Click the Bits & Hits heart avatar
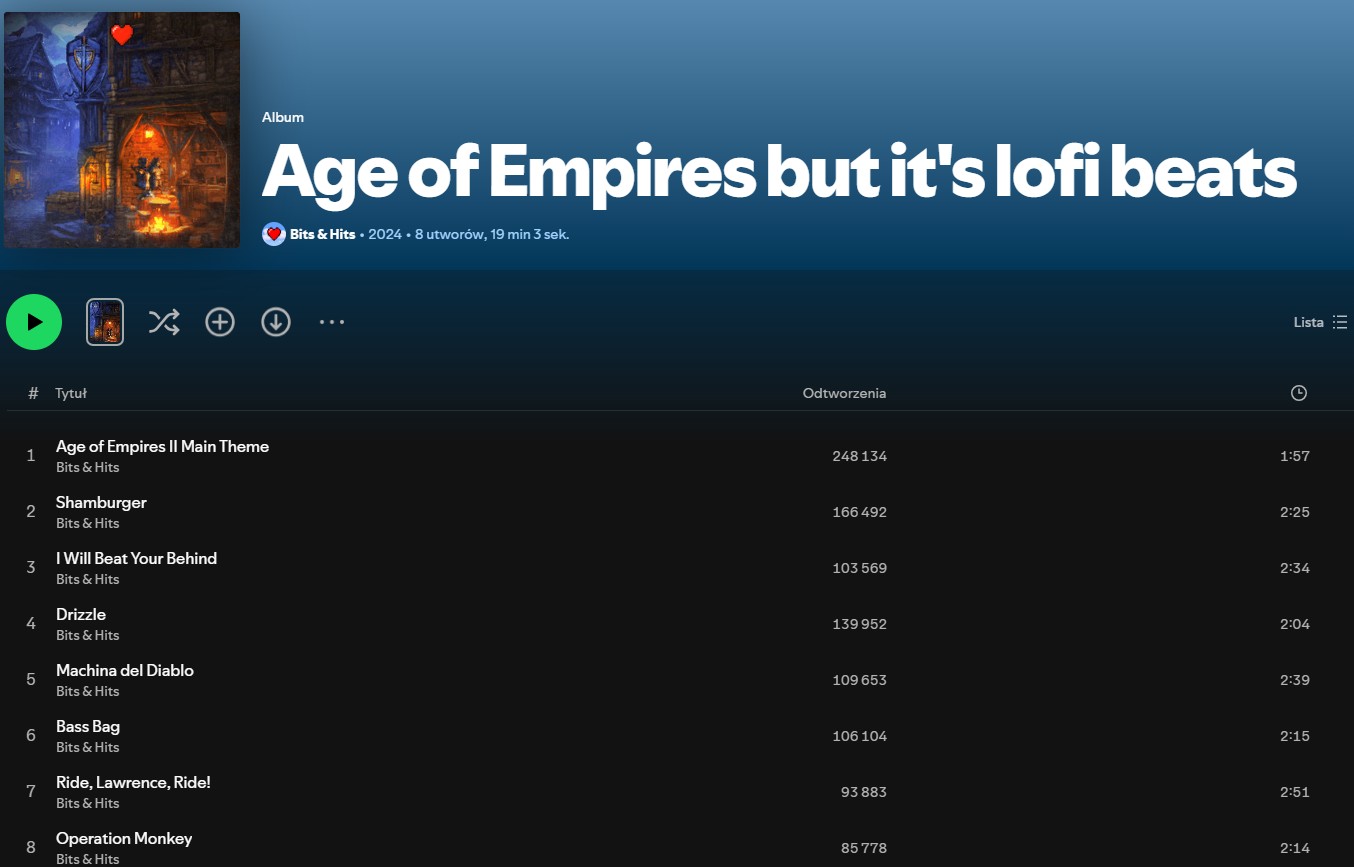Image resolution: width=1354 pixels, height=867 pixels. [273, 234]
